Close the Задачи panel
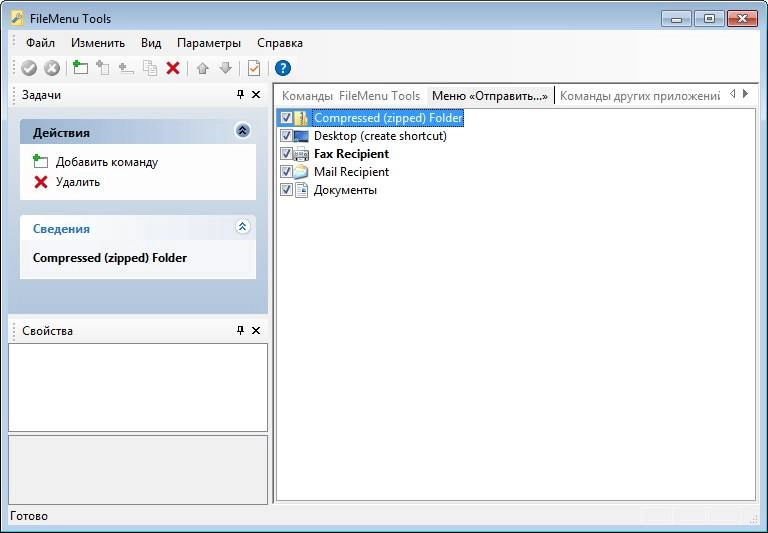 click(256, 95)
